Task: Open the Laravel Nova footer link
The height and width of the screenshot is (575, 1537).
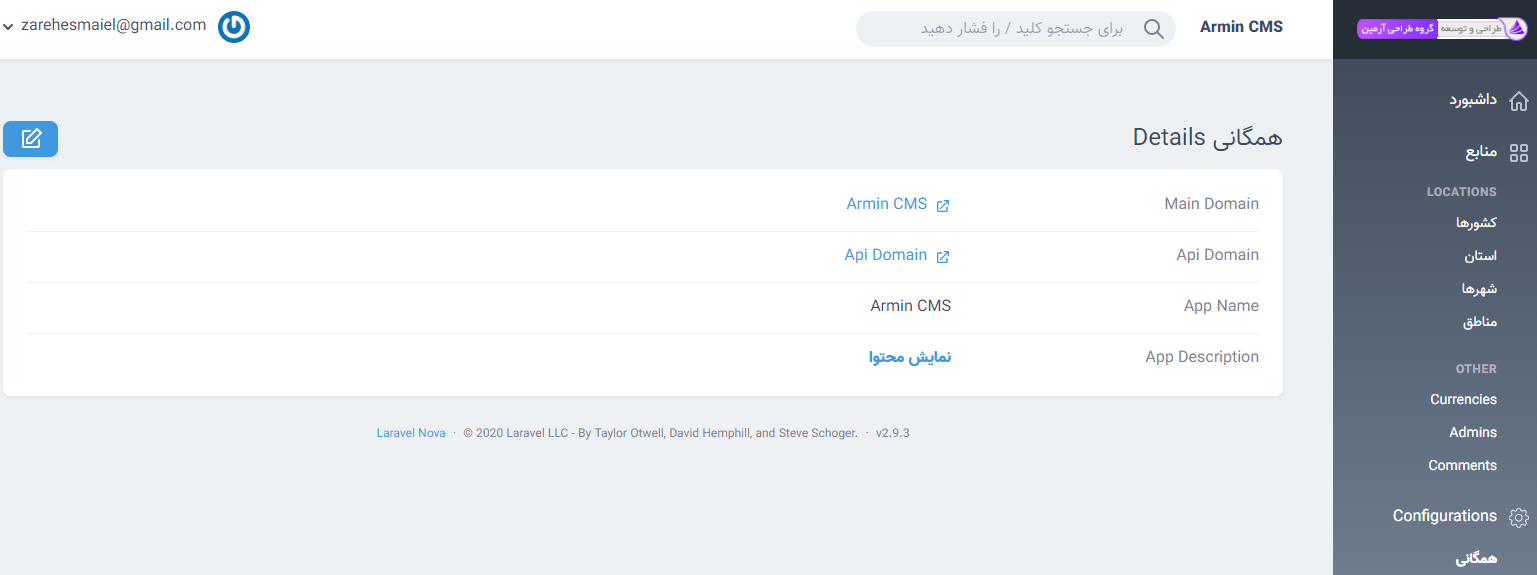Action: [411, 433]
